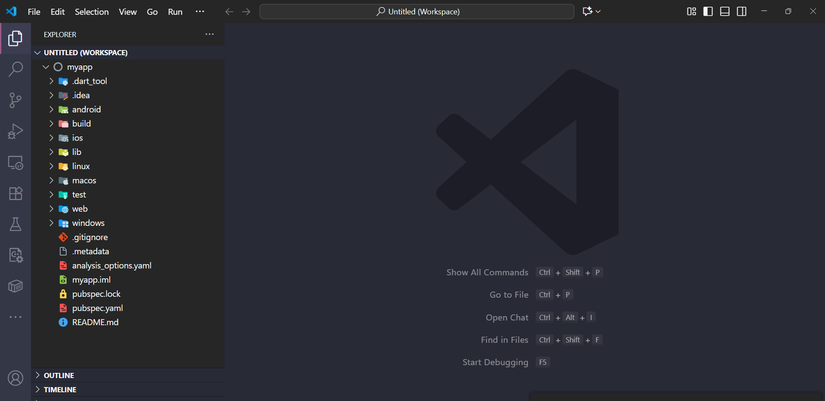Show more menu bar items ellipsis
Image resolution: width=825 pixels, height=401 pixels.
point(199,12)
